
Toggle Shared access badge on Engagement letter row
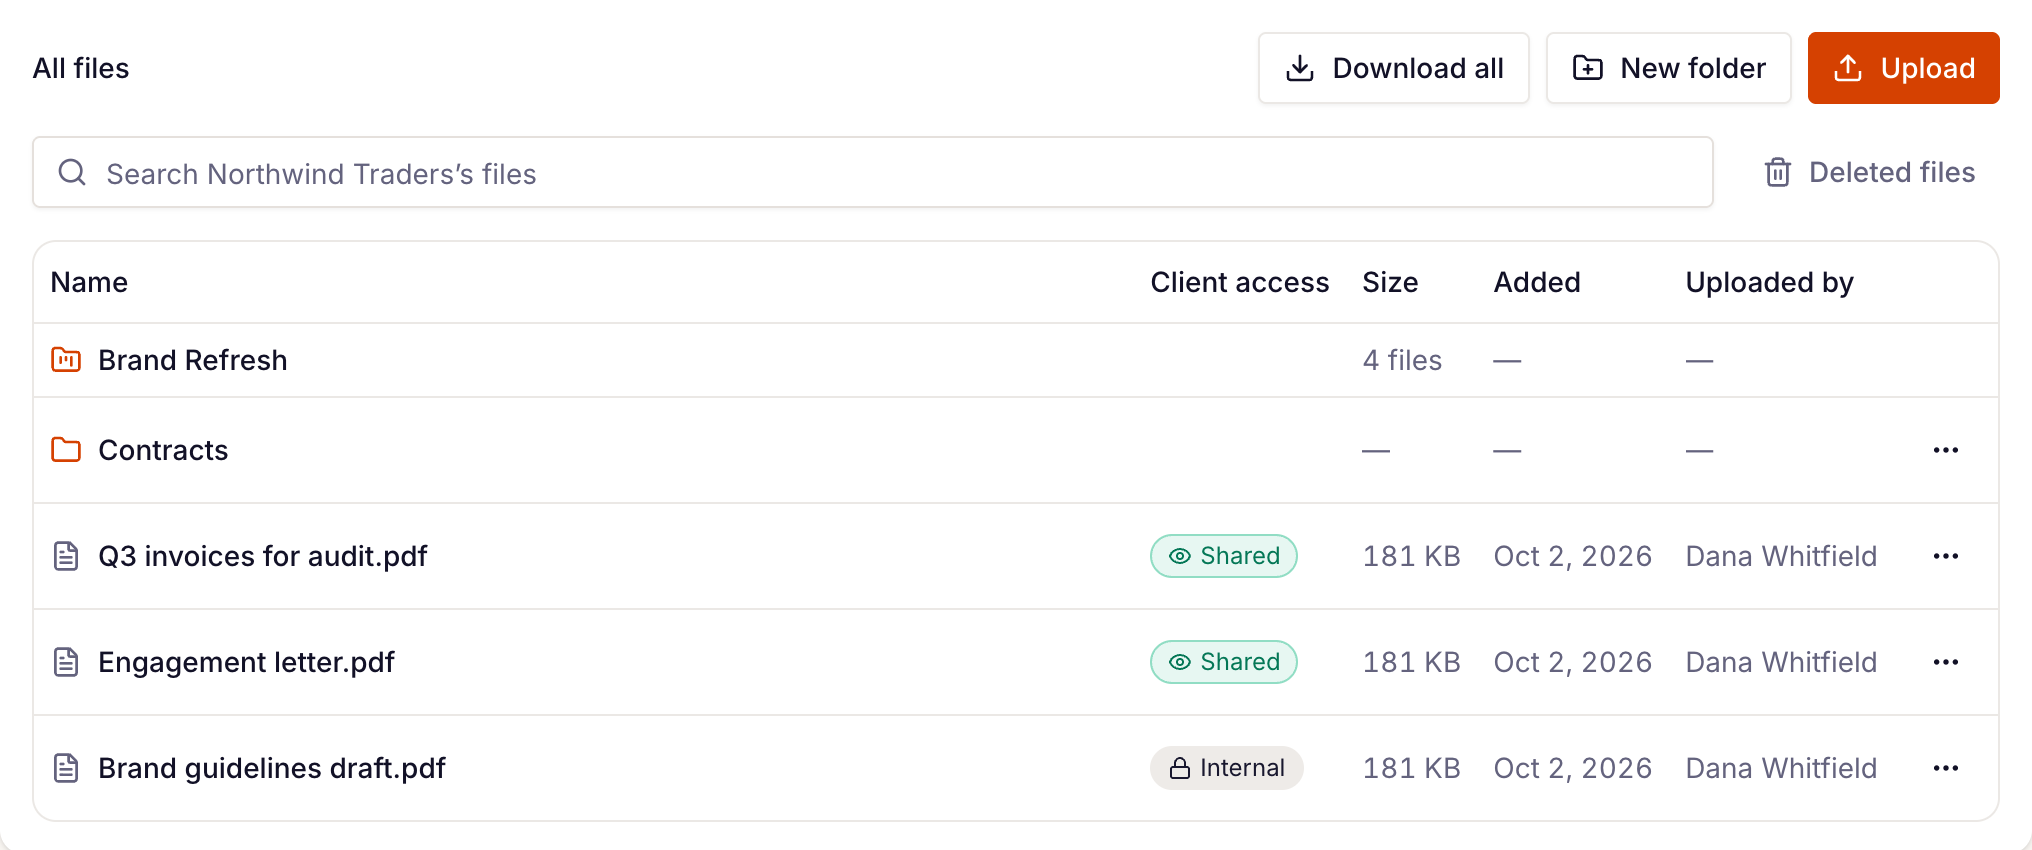click(x=1224, y=662)
